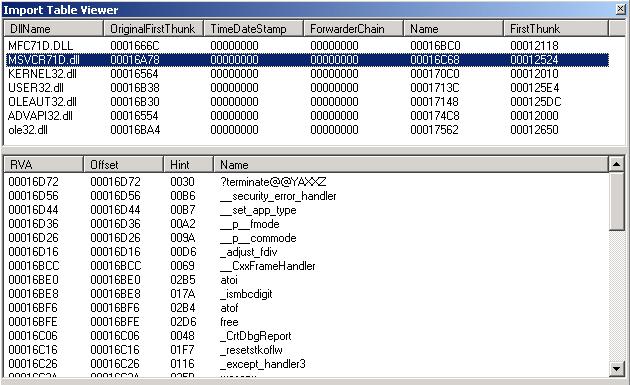Click Name value 00017562

(x=434, y=130)
